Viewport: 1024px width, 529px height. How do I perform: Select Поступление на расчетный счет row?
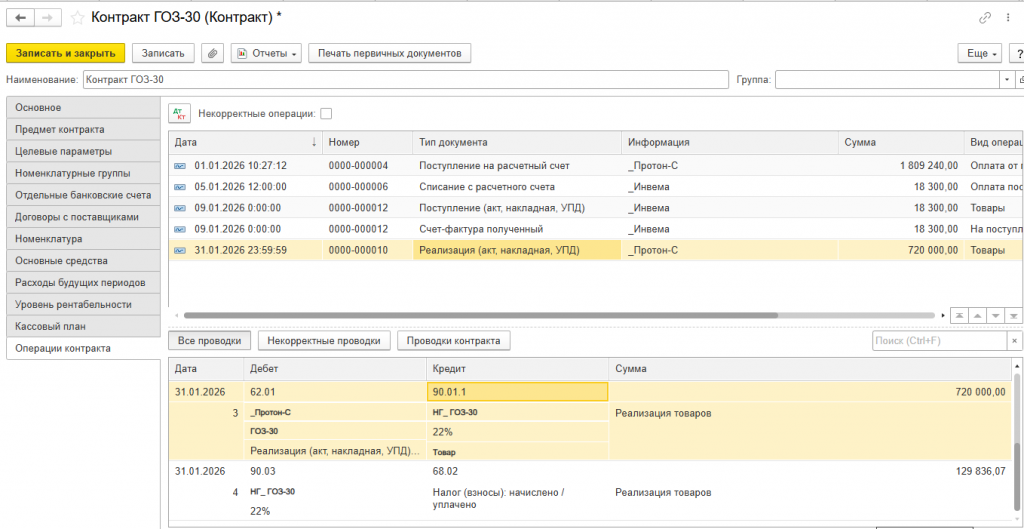click(x=596, y=166)
